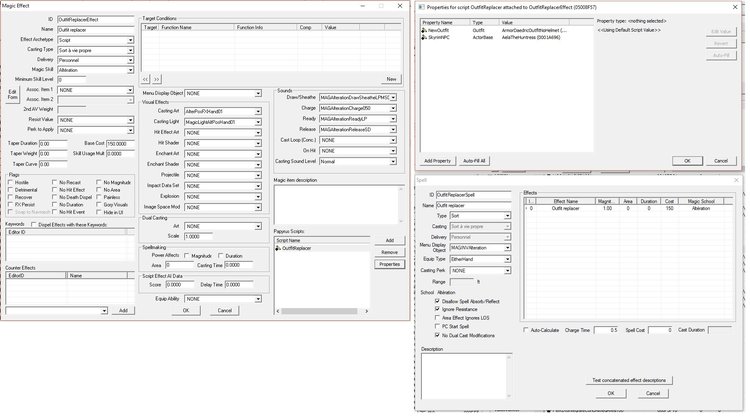
Task: Click the Effect Name column header
Action: tap(566, 201)
